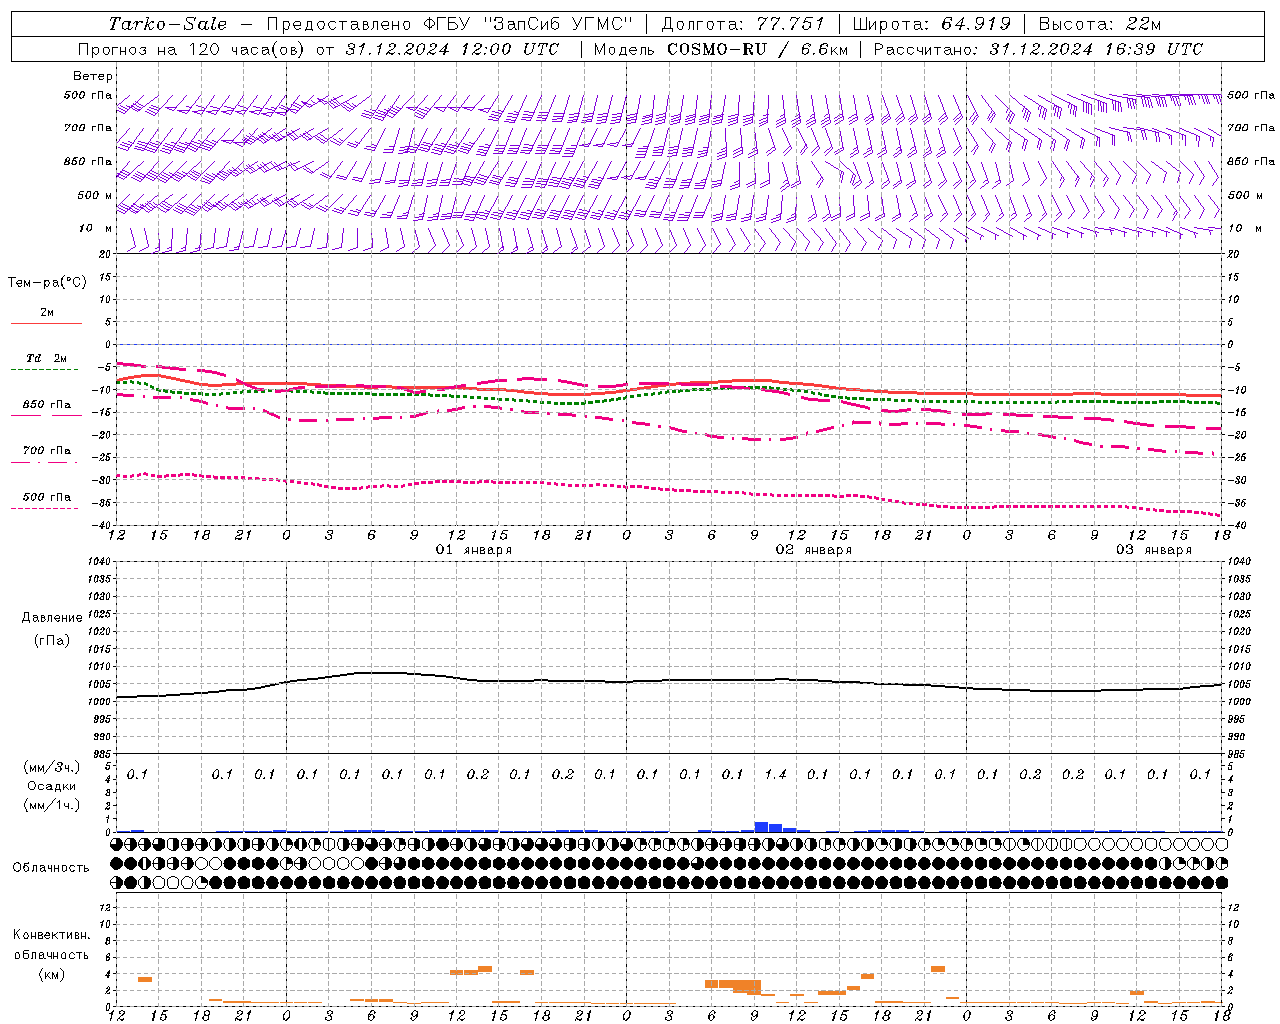
Task: Click the "Осадки" precipitation label
Action: 52,786
